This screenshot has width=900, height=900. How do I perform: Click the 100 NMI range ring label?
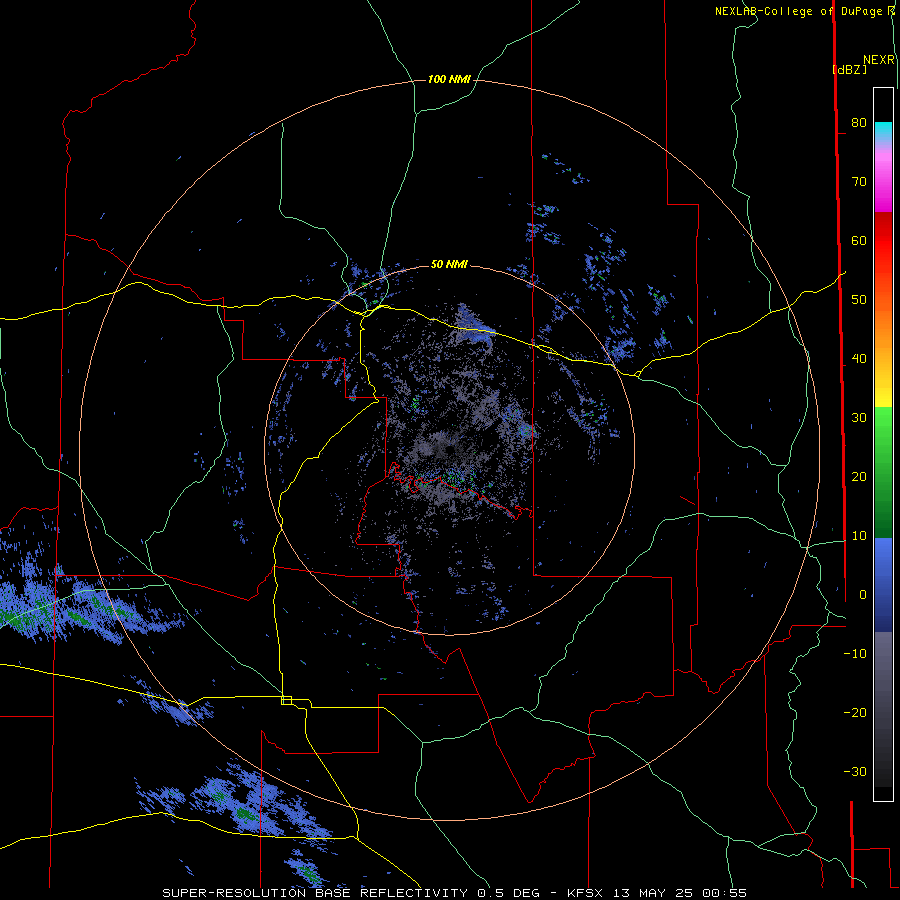tap(449, 79)
